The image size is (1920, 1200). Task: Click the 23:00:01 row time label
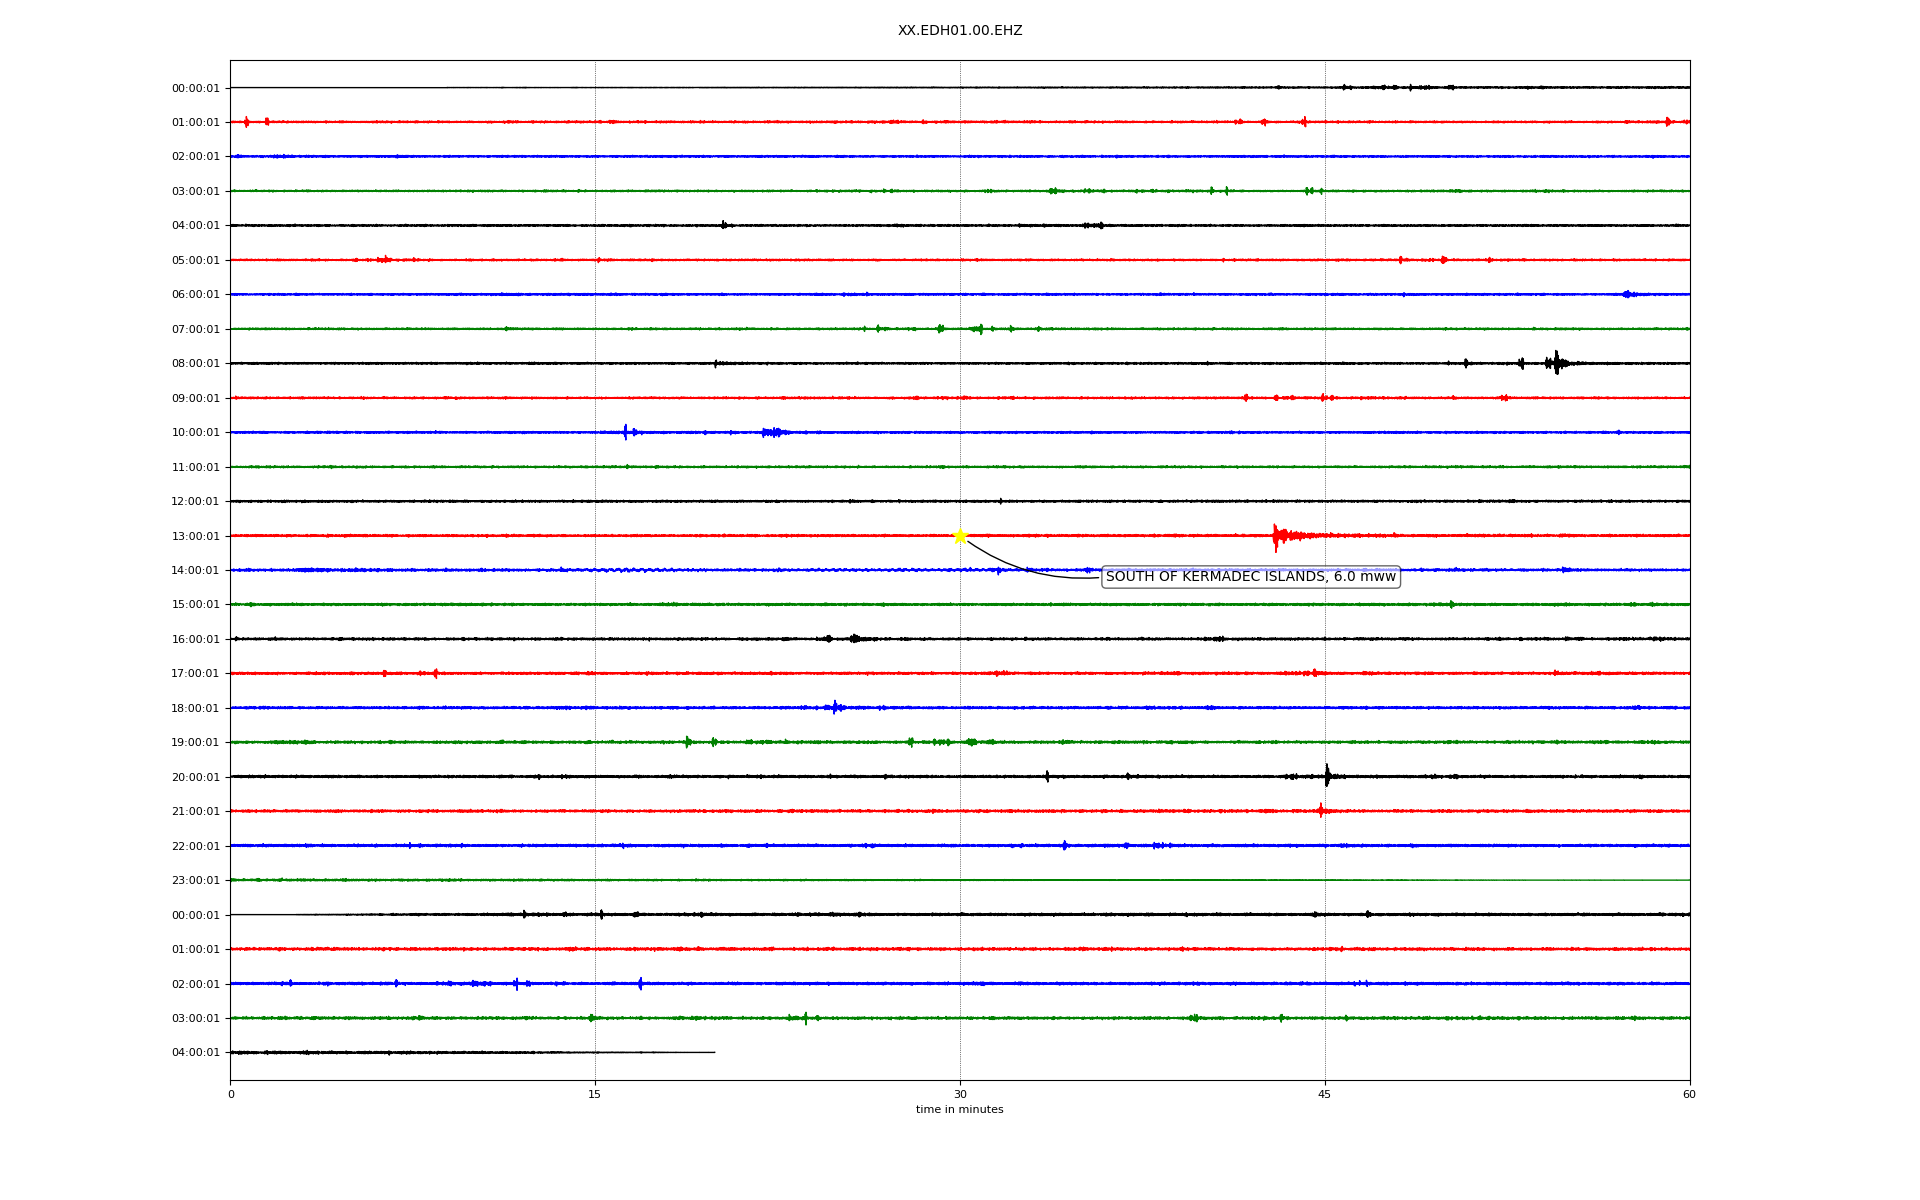[195, 881]
